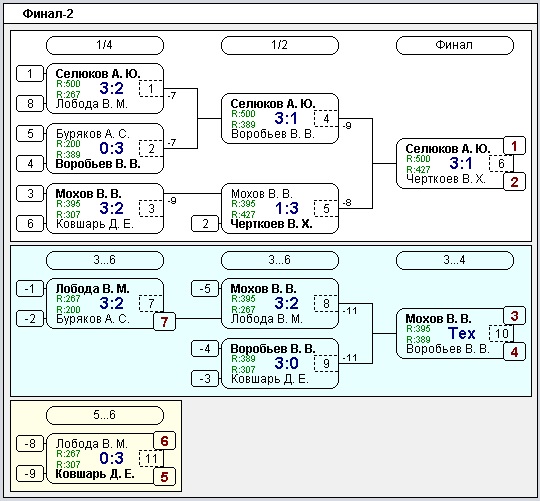Click the 1/4 round header
This screenshot has width=540, height=501.
click(105, 45)
